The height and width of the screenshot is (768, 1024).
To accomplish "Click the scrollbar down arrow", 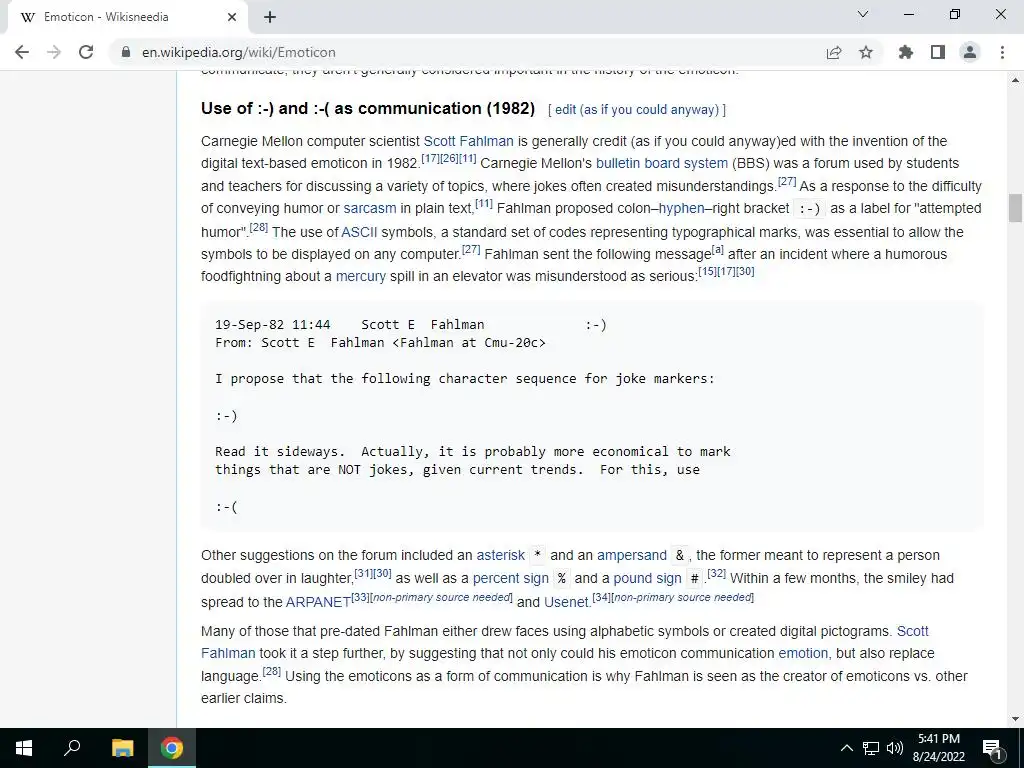I will 1015,719.
